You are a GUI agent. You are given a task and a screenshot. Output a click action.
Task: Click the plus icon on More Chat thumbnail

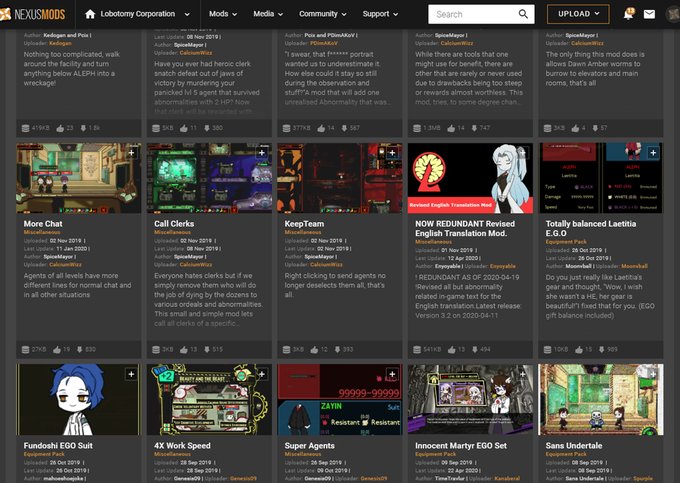click(x=131, y=153)
